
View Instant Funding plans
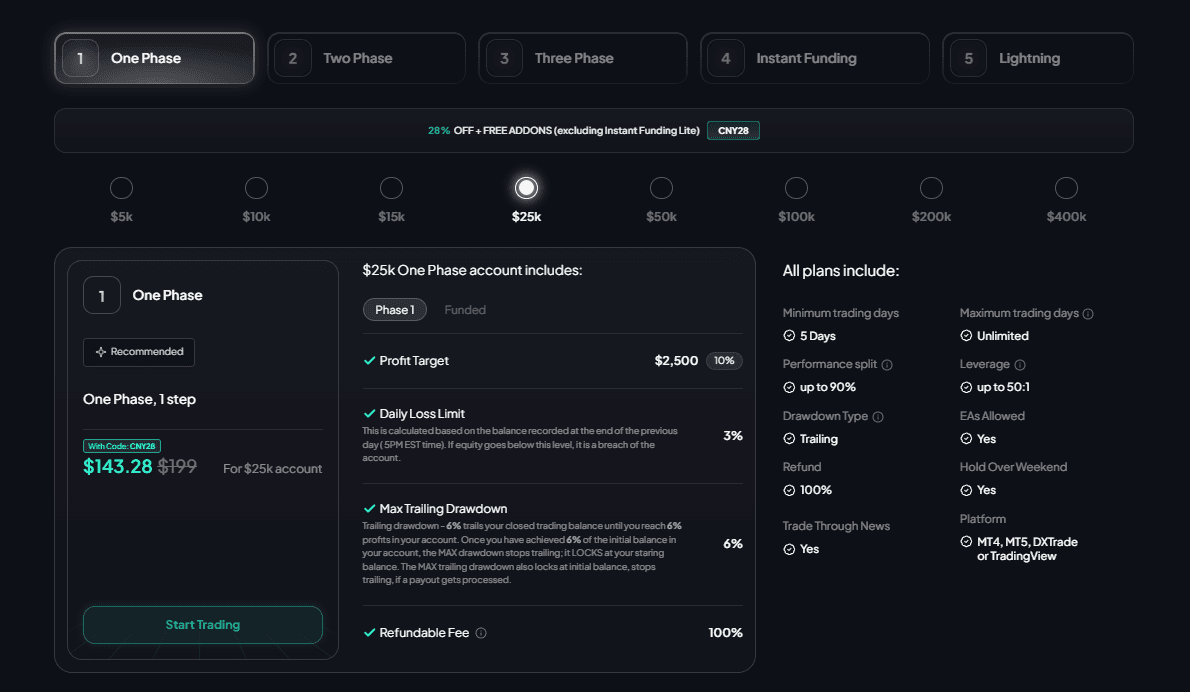[815, 57]
